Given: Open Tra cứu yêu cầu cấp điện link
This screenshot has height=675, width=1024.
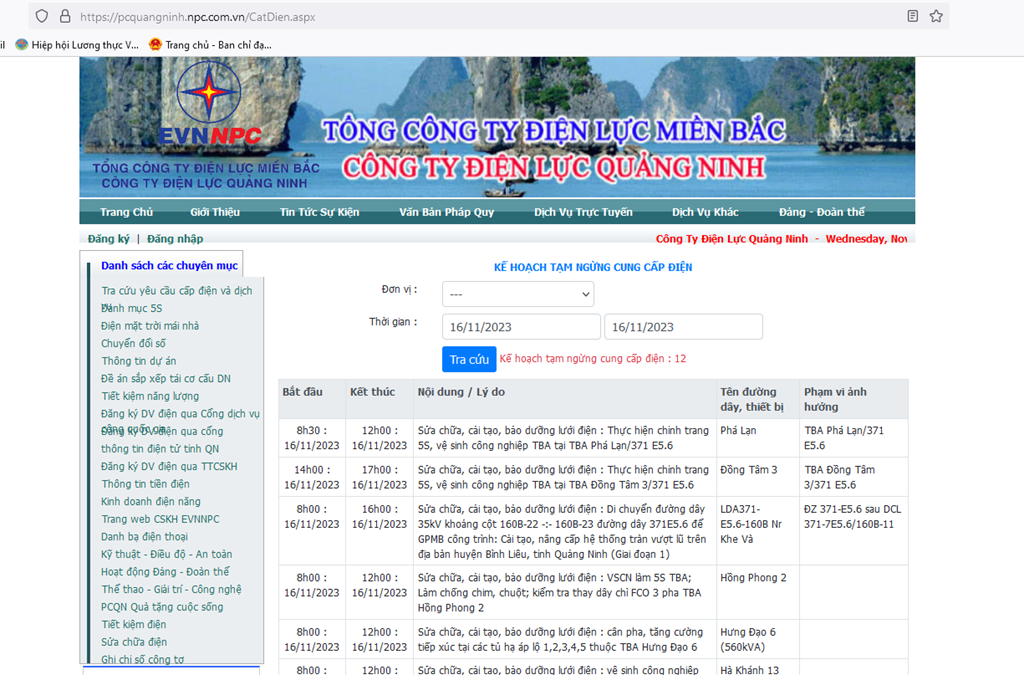Looking at the screenshot, I should (176, 290).
